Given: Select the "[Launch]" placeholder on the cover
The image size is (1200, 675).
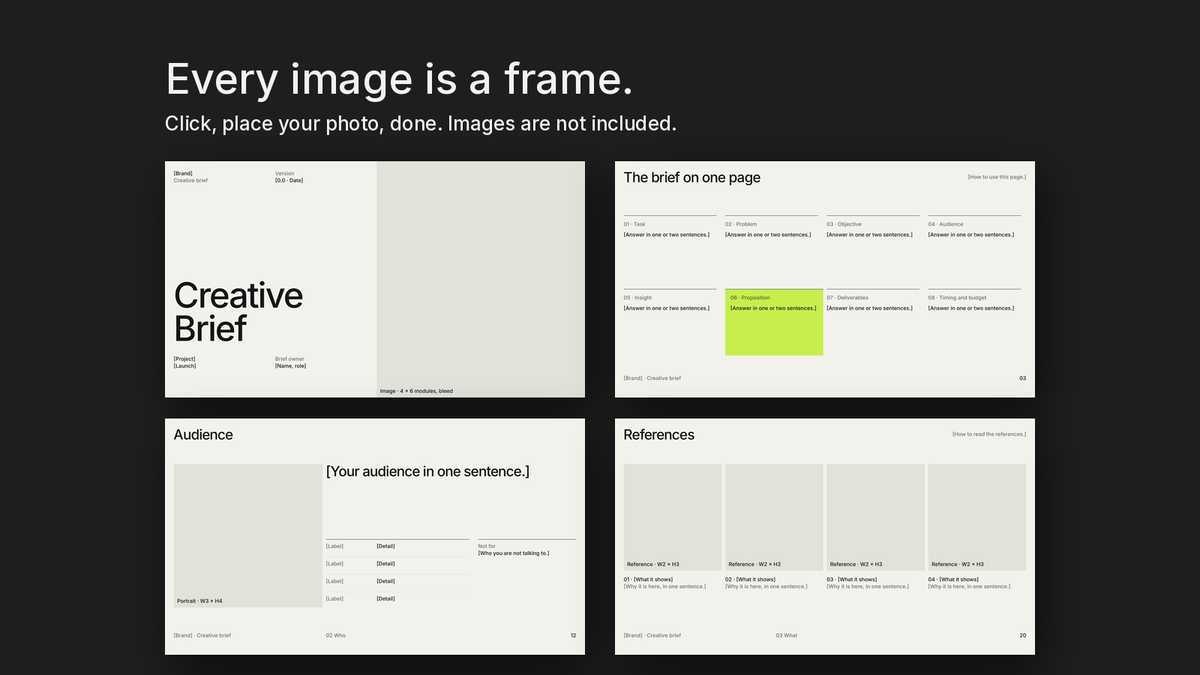Looking at the screenshot, I should [184, 366].
